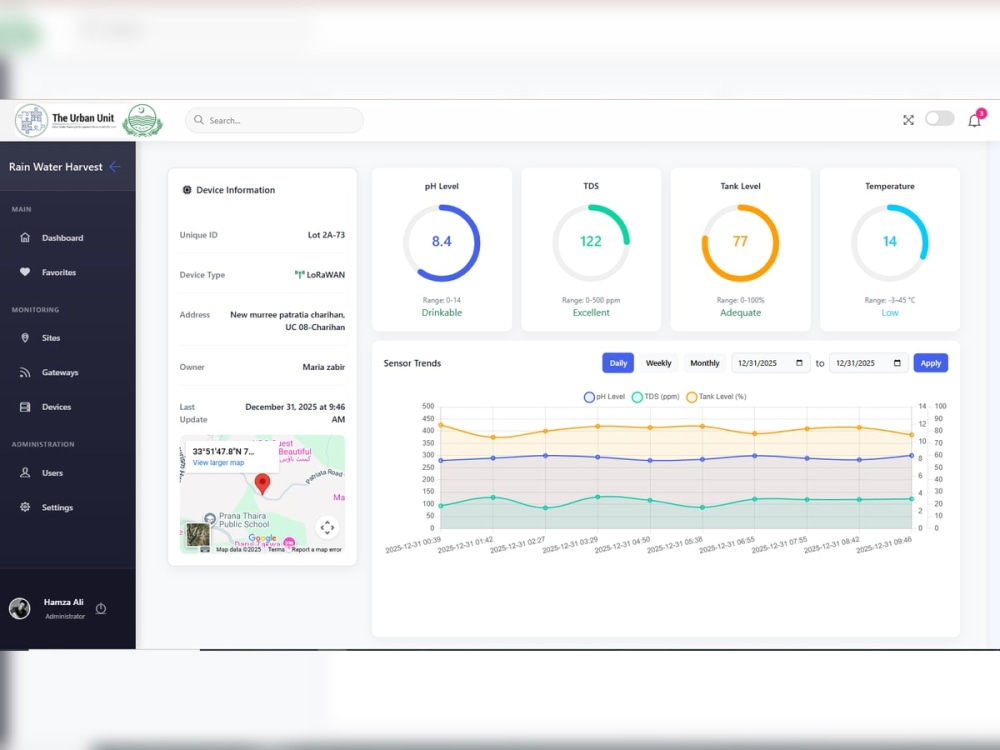Click the pH Level 8.4 gauge
1000x750 pixels.
coord(441,242)
